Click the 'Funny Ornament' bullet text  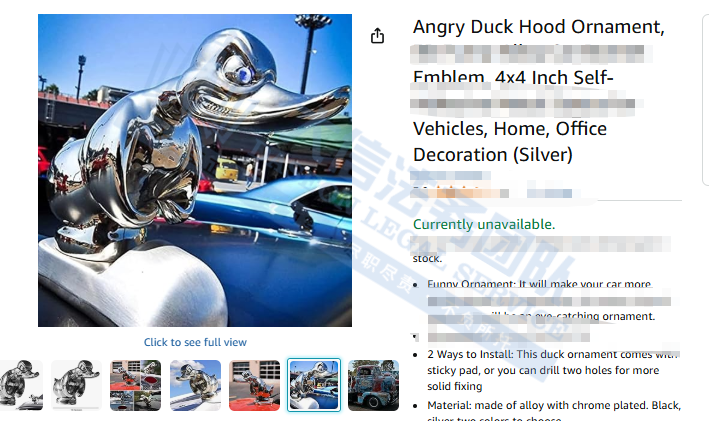point(539,284)
